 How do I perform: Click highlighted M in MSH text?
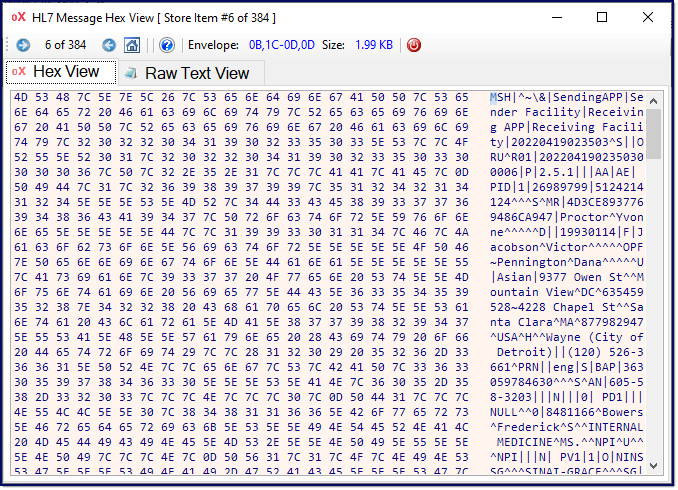coord(493,97)
